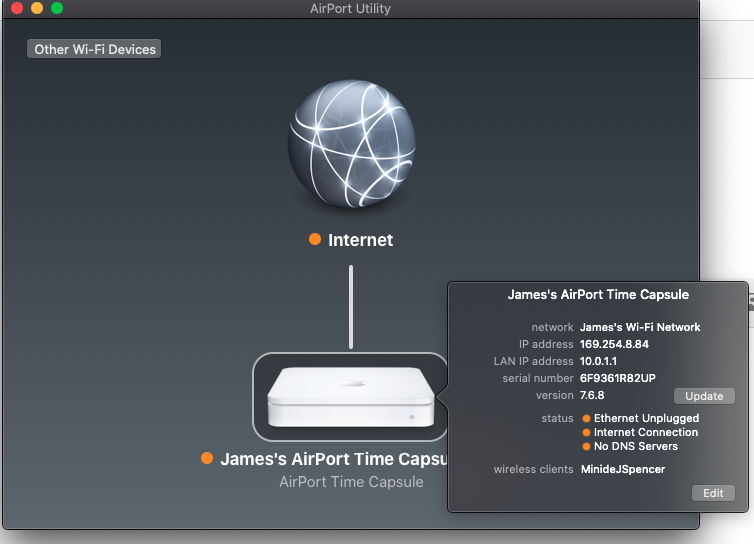Screen dimensions: 754x544
Task: Click the No DNS Servers status item
Action: (x=636, y=446)
